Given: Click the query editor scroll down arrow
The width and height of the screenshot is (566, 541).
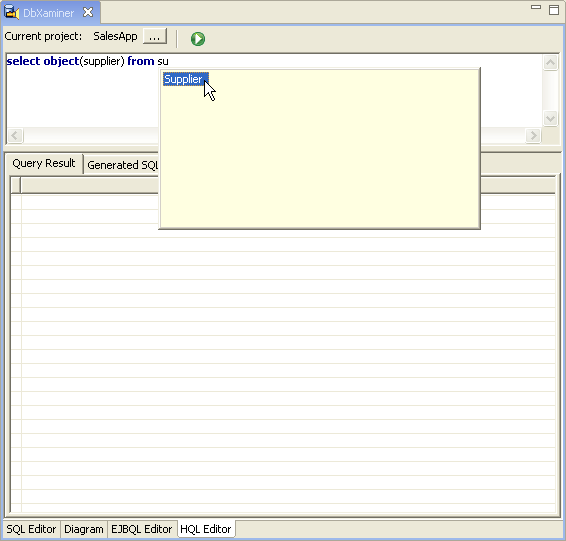Looking at the screenshot, I should point(550,118).
